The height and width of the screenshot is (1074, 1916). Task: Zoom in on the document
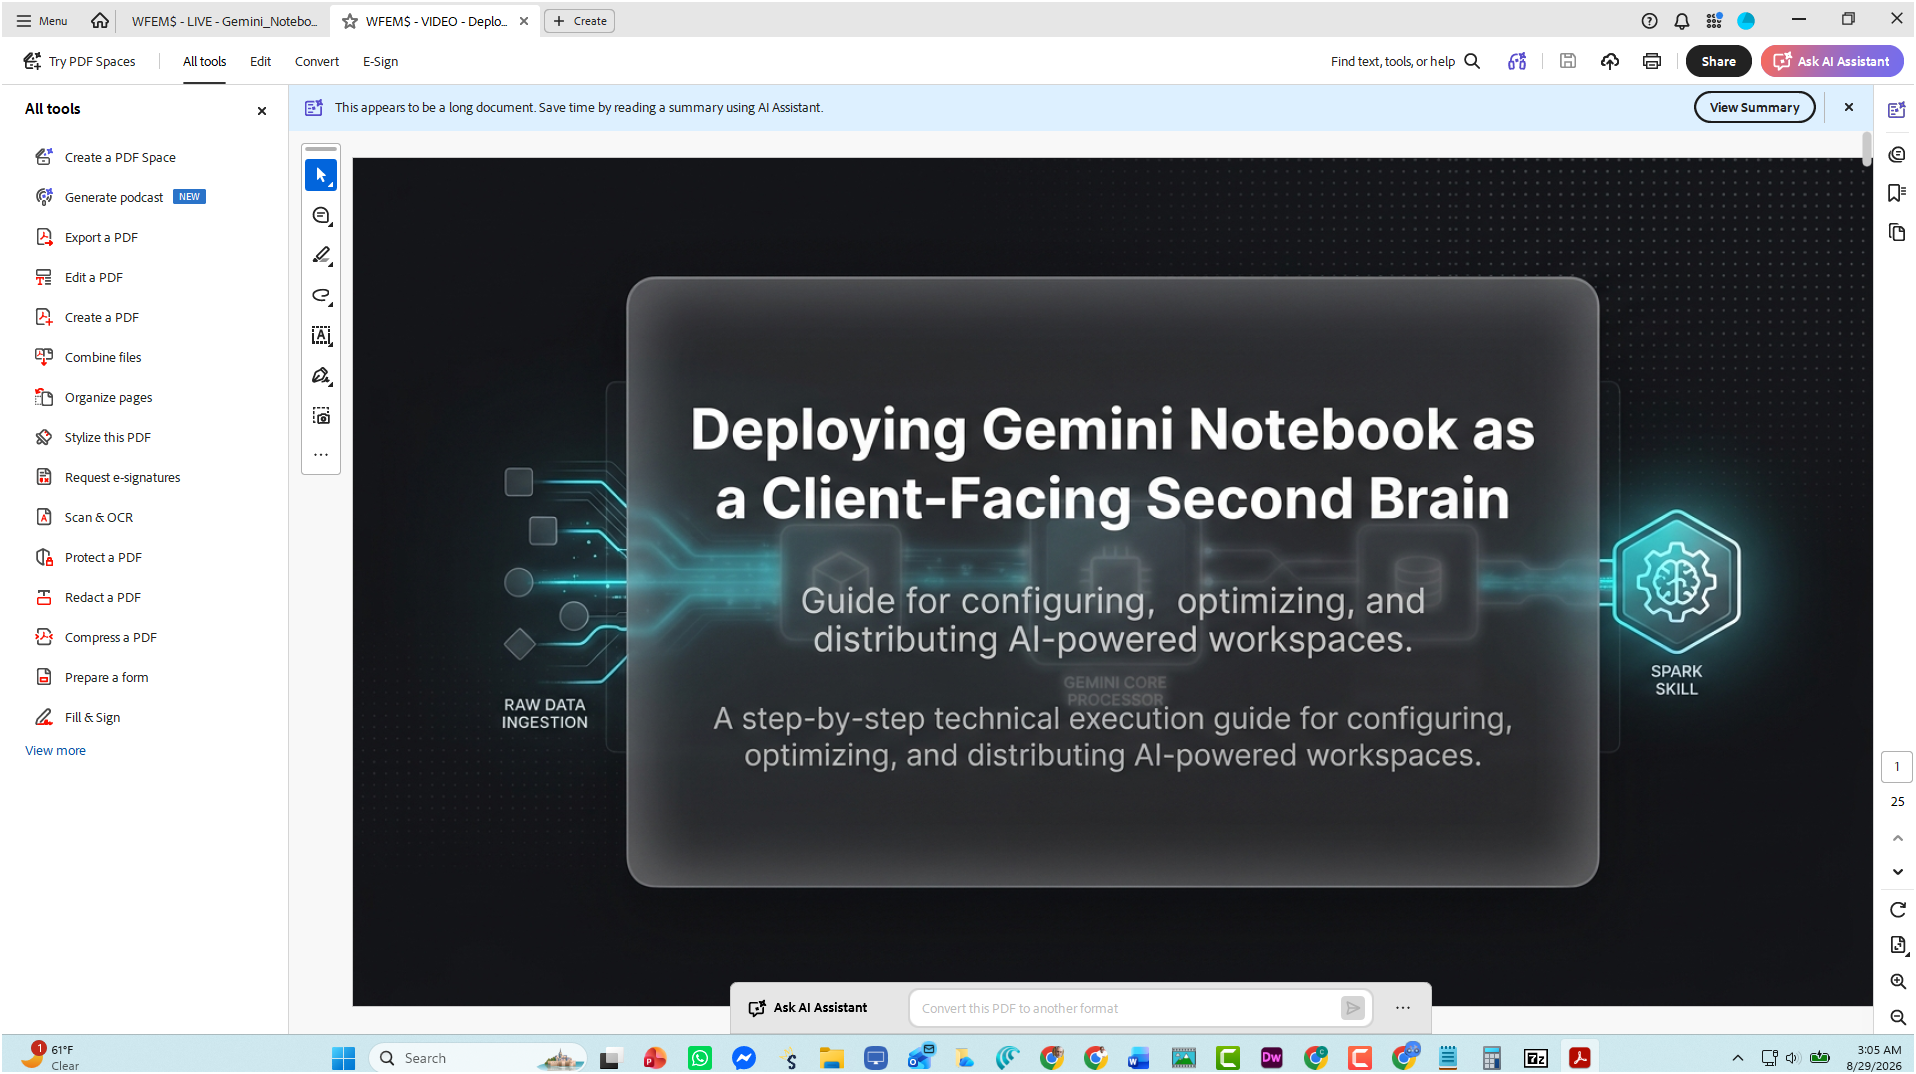(1898, 982)
